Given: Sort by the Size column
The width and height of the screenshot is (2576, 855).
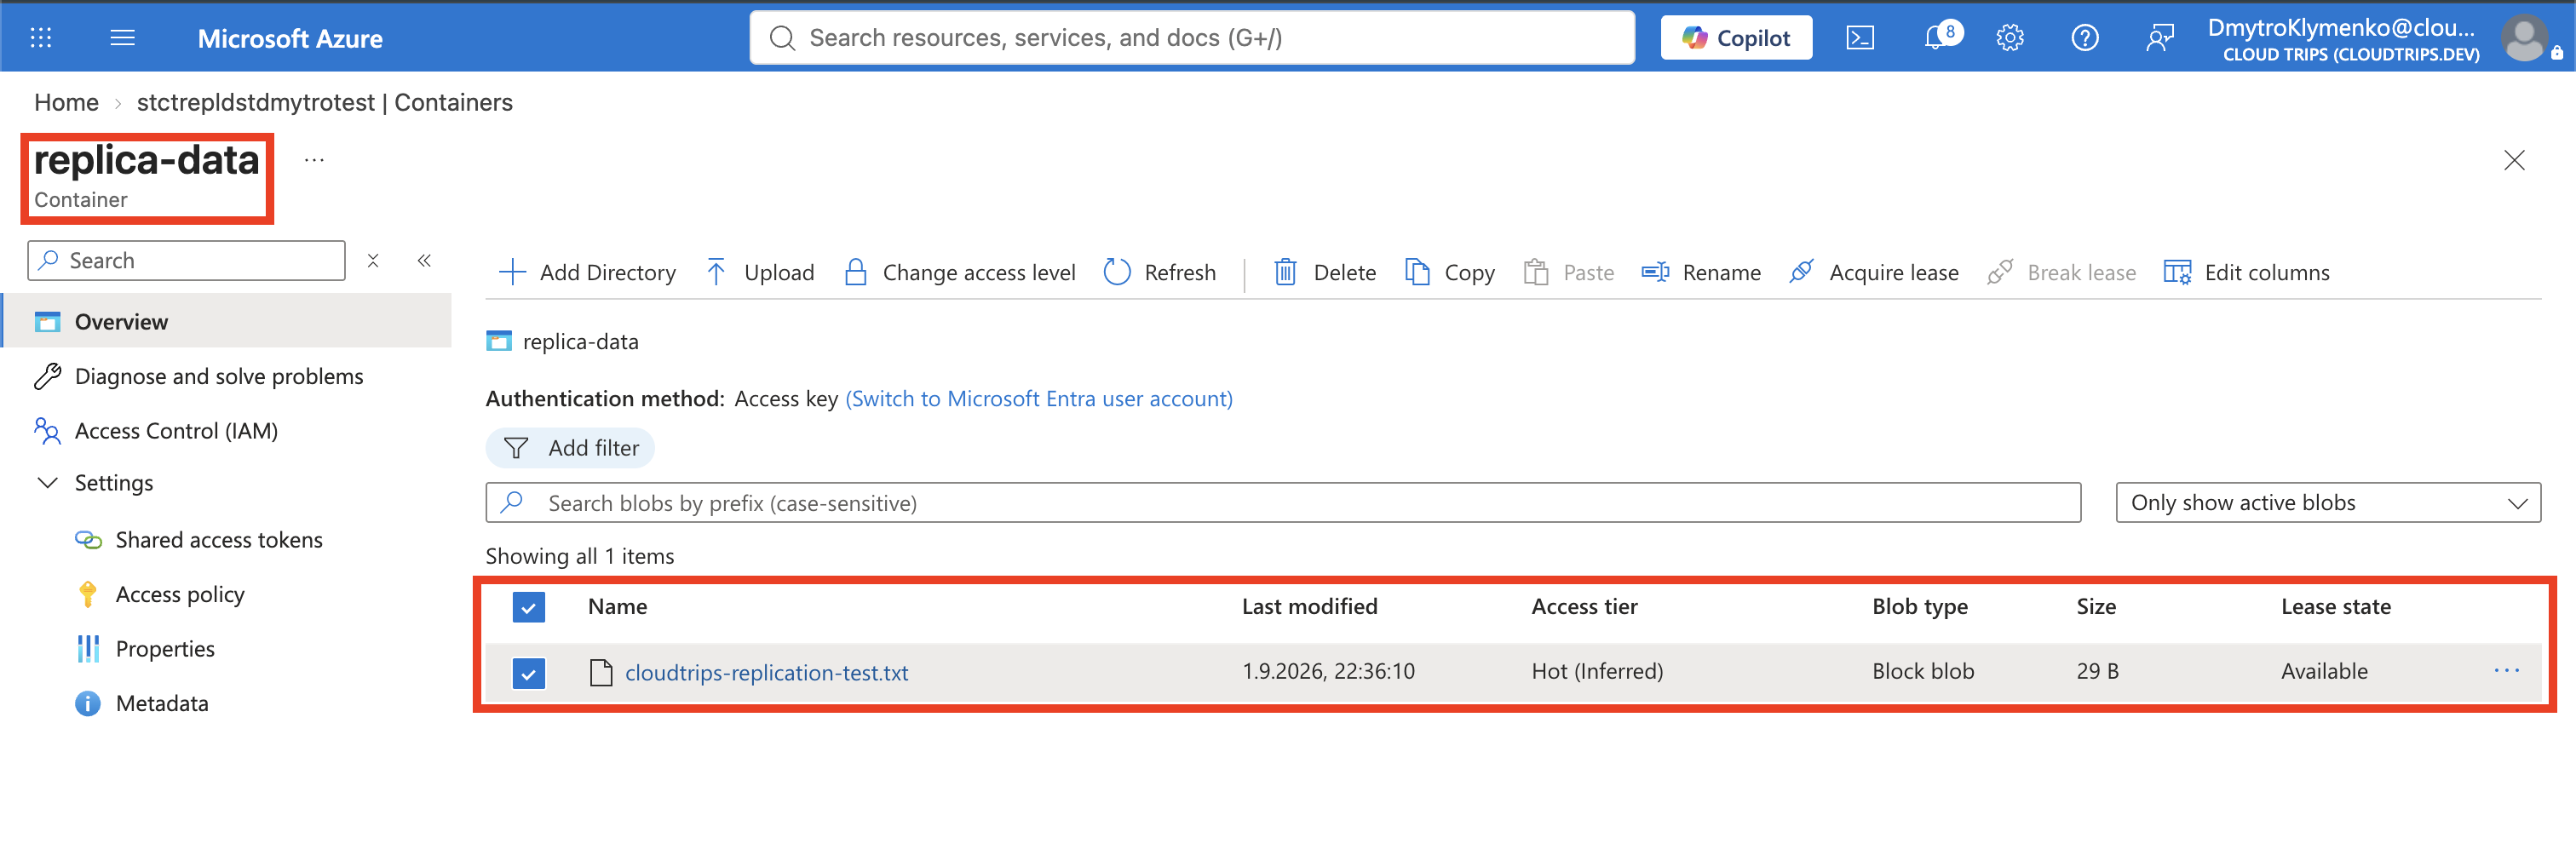Looking at the screenshot, I should pos(2096,606).
